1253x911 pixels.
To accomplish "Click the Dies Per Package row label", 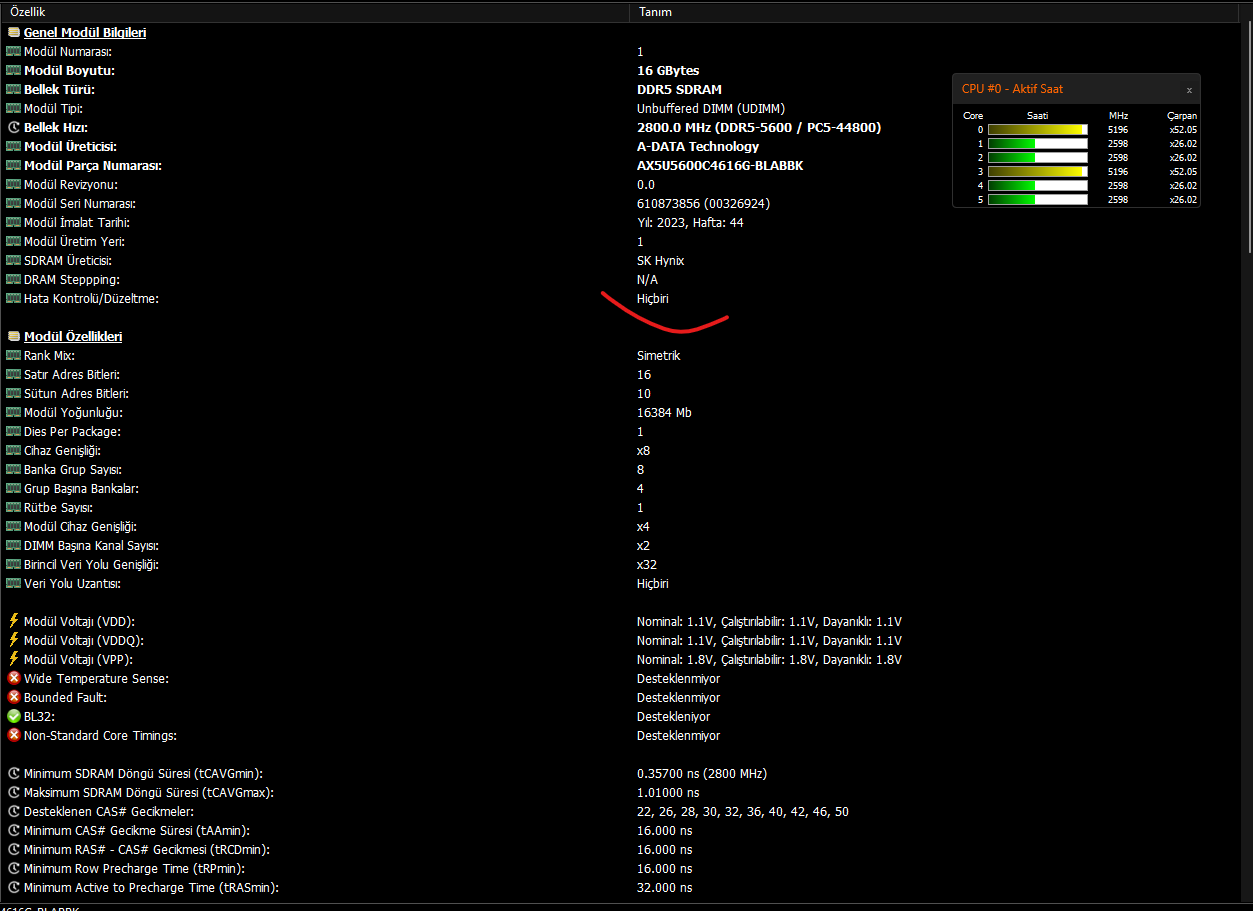I will tap(72, 431).
